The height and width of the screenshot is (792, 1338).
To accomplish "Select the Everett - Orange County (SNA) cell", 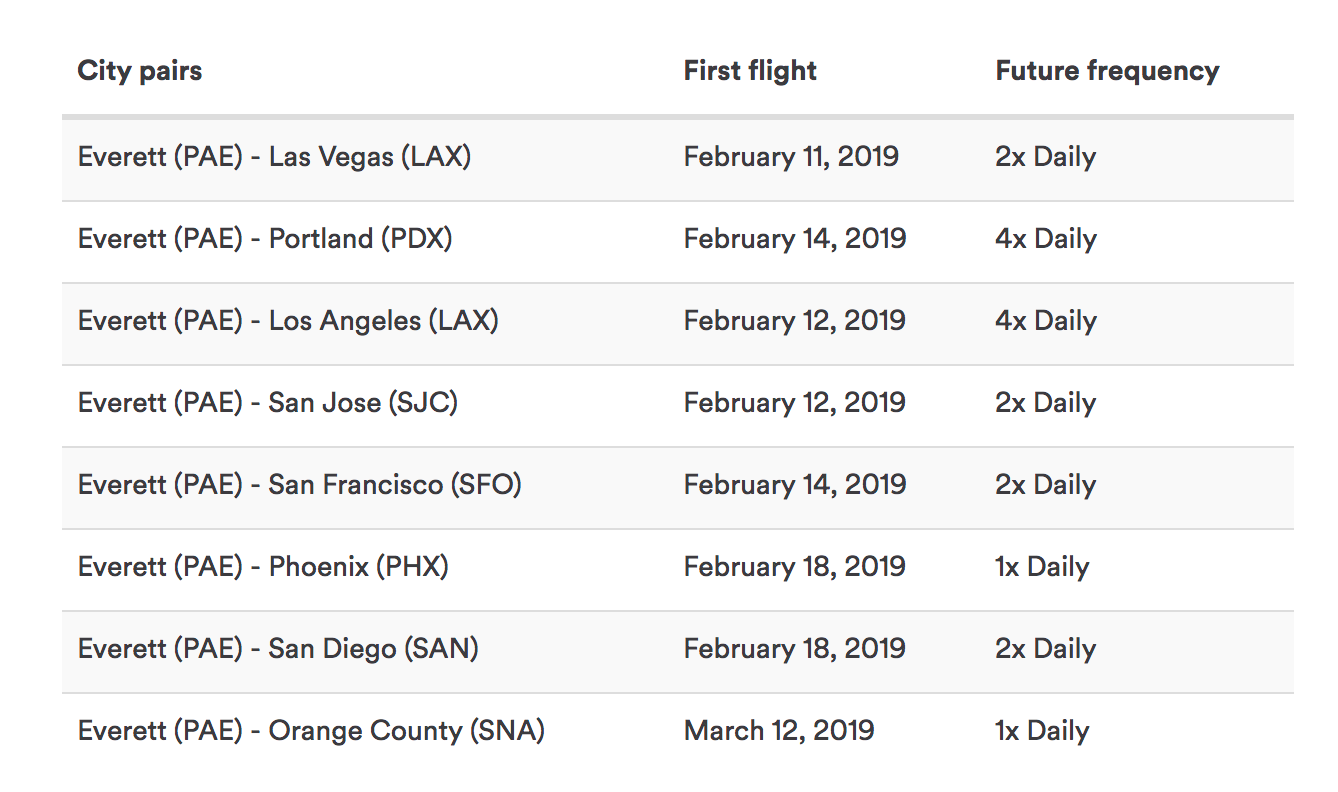I will click(x=311, y=731).
